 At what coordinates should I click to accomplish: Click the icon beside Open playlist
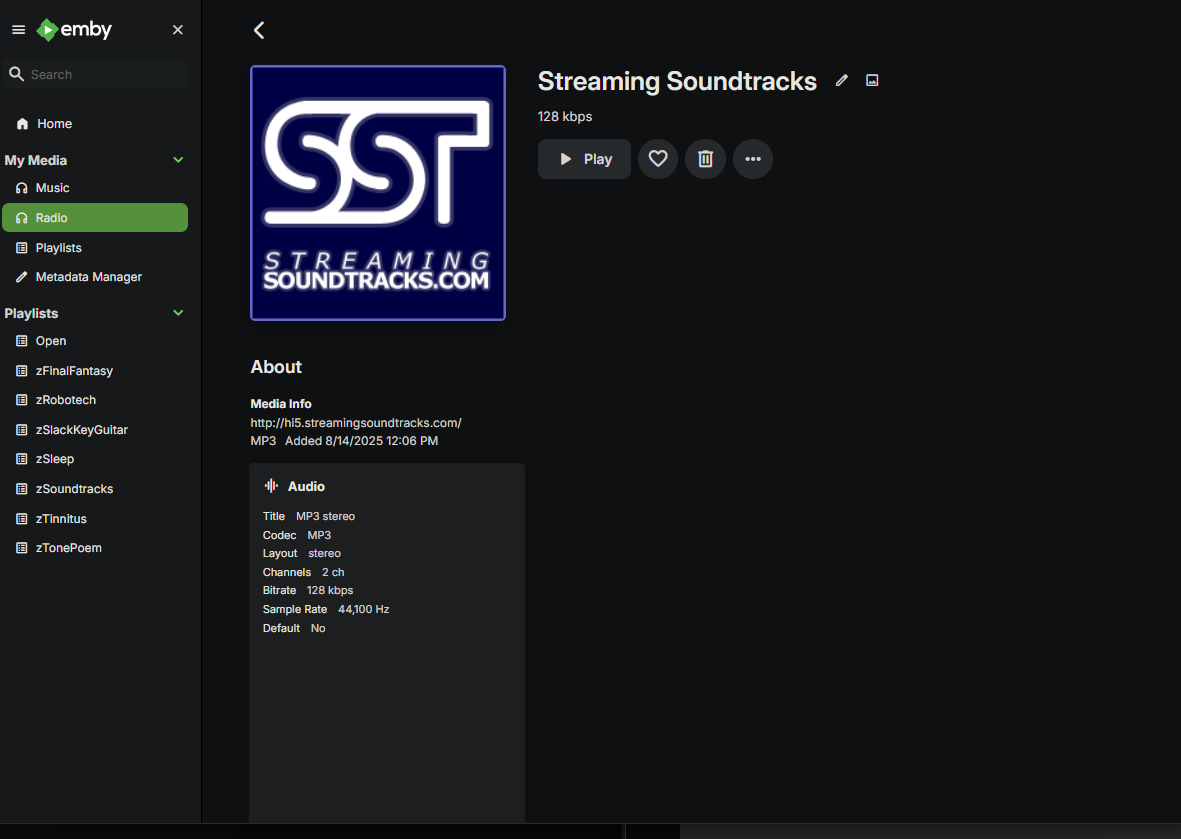(x=22, y=341)
